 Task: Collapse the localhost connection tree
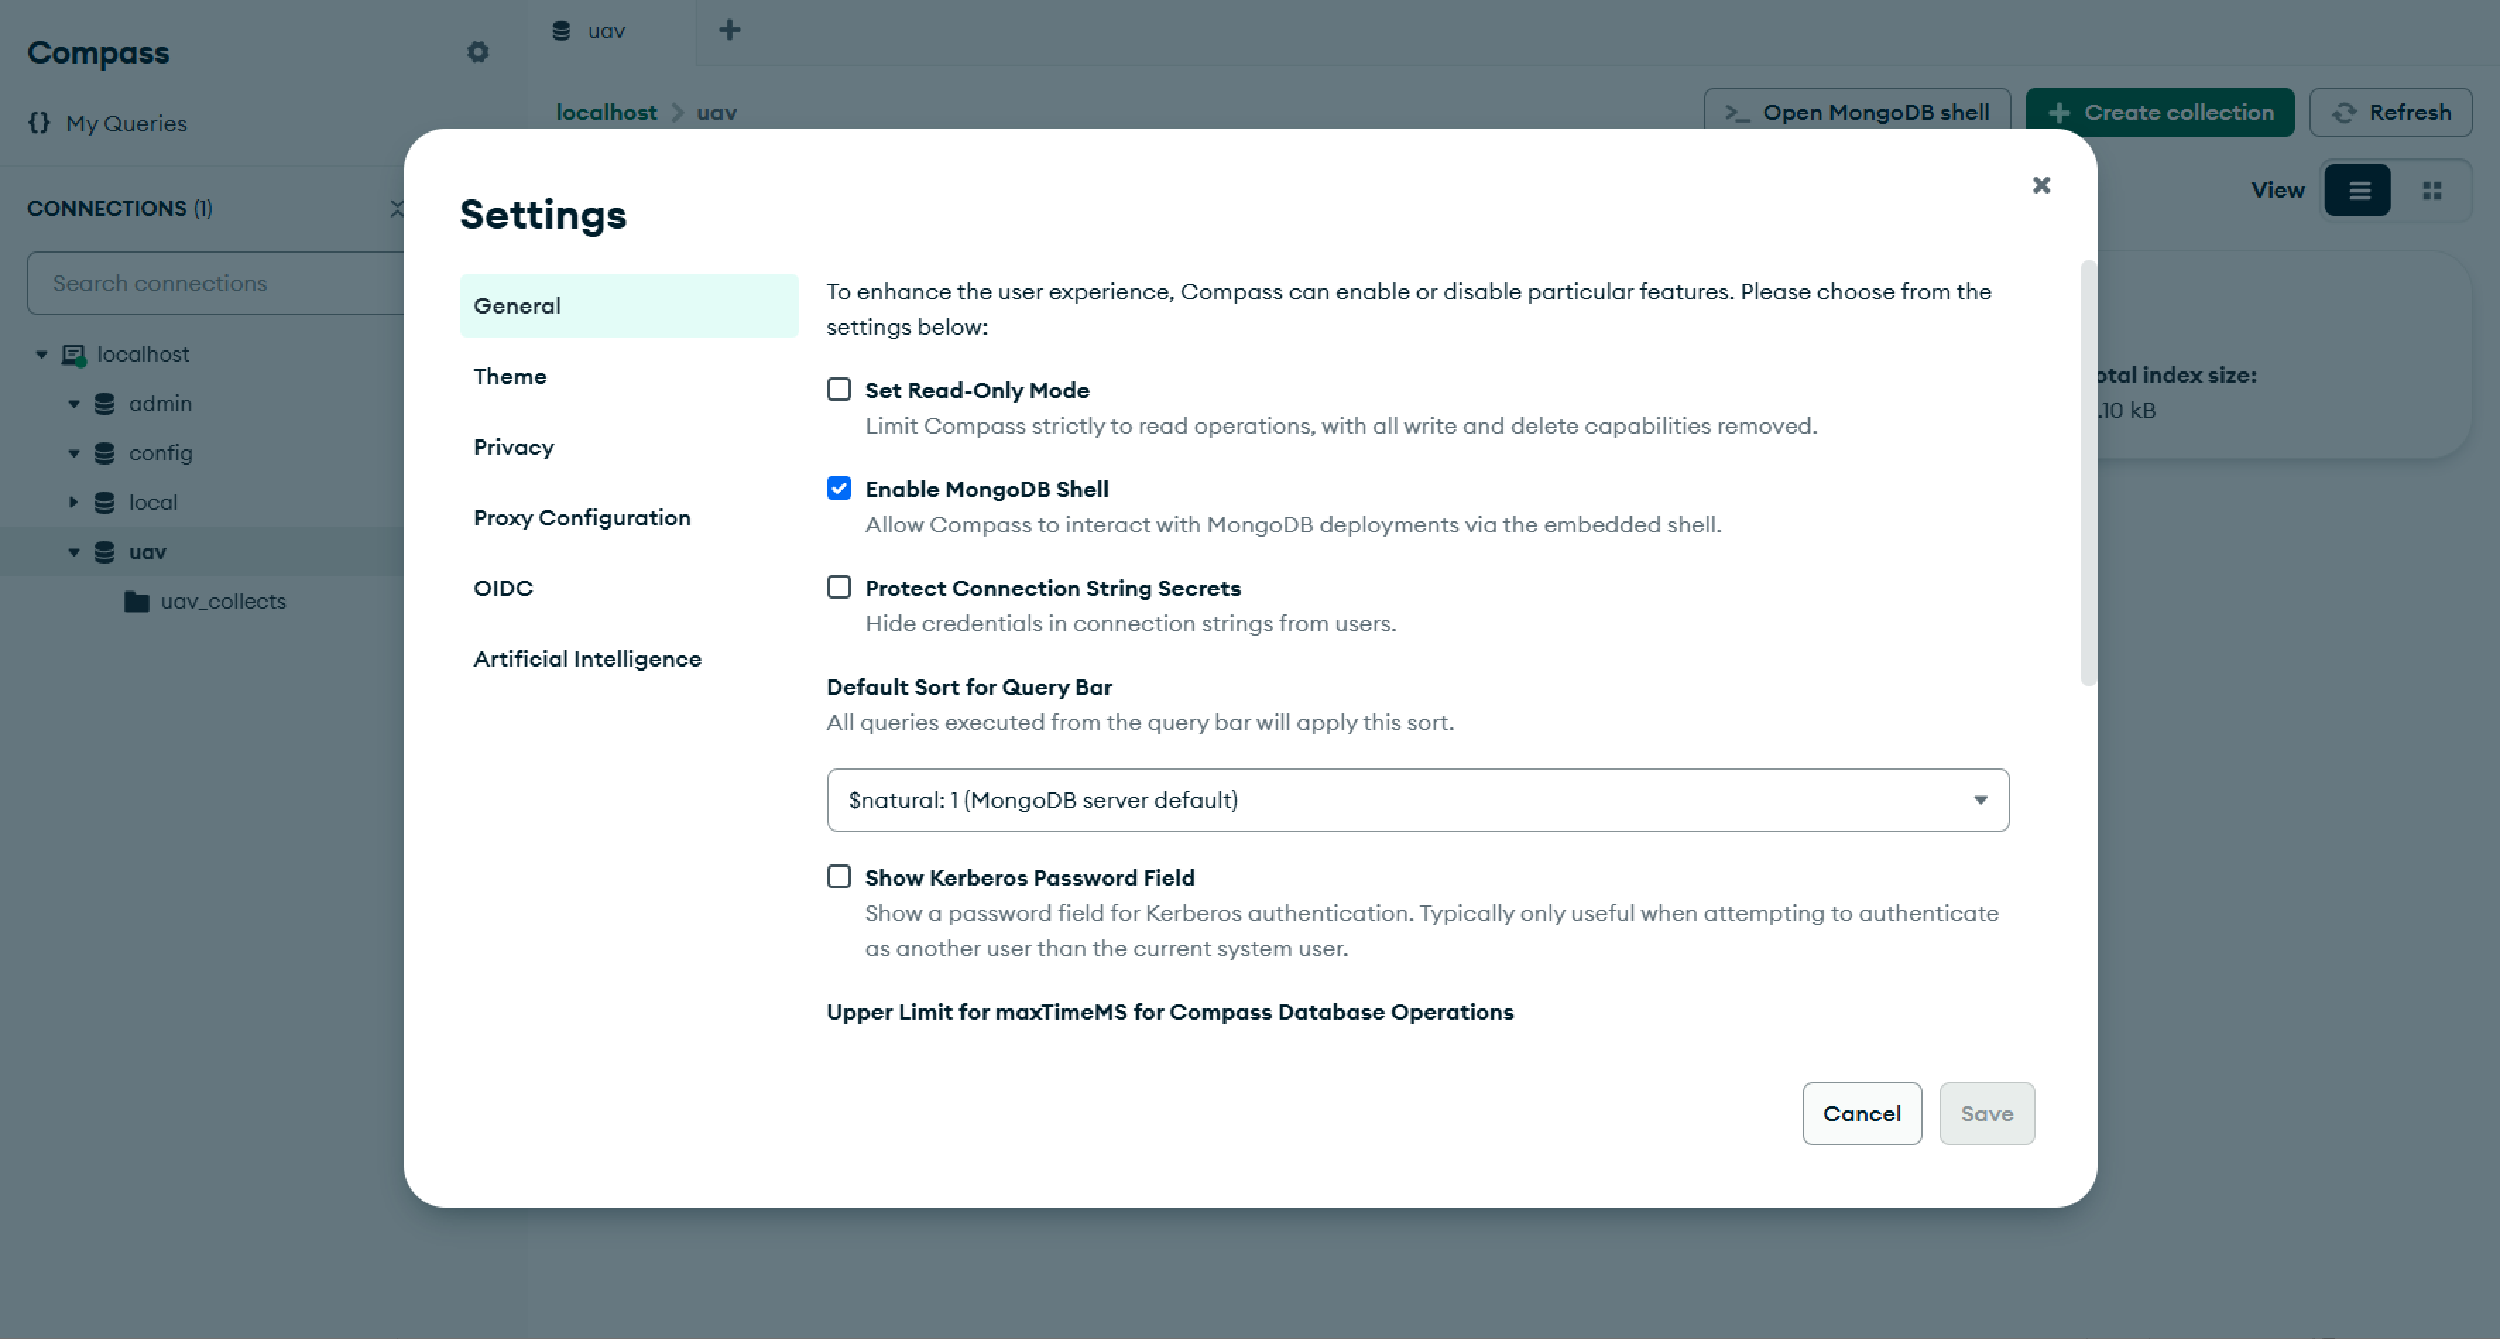[42, 354]
